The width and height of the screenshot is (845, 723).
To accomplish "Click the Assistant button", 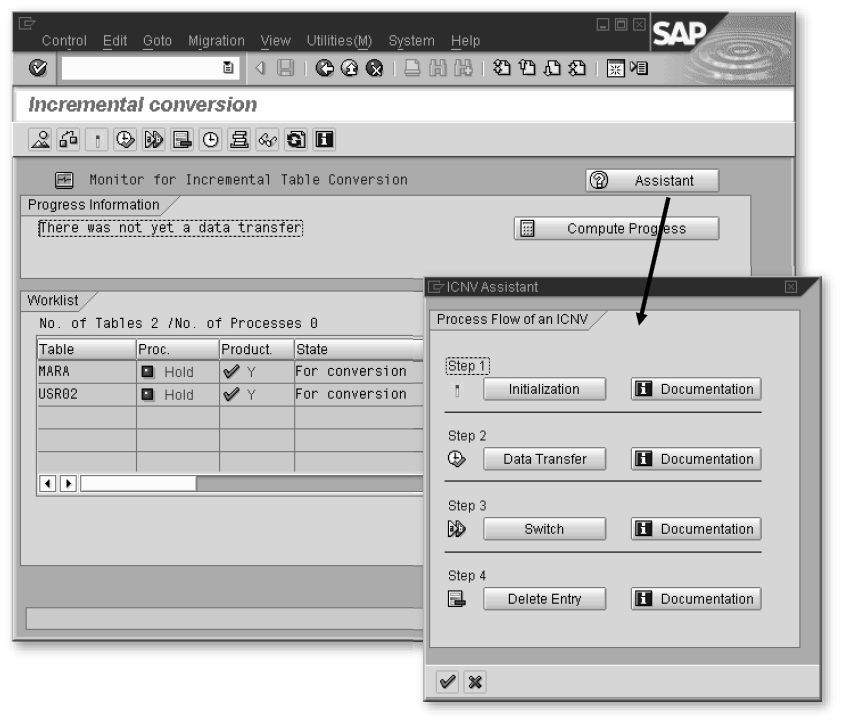I will click(x=652, y=180).
